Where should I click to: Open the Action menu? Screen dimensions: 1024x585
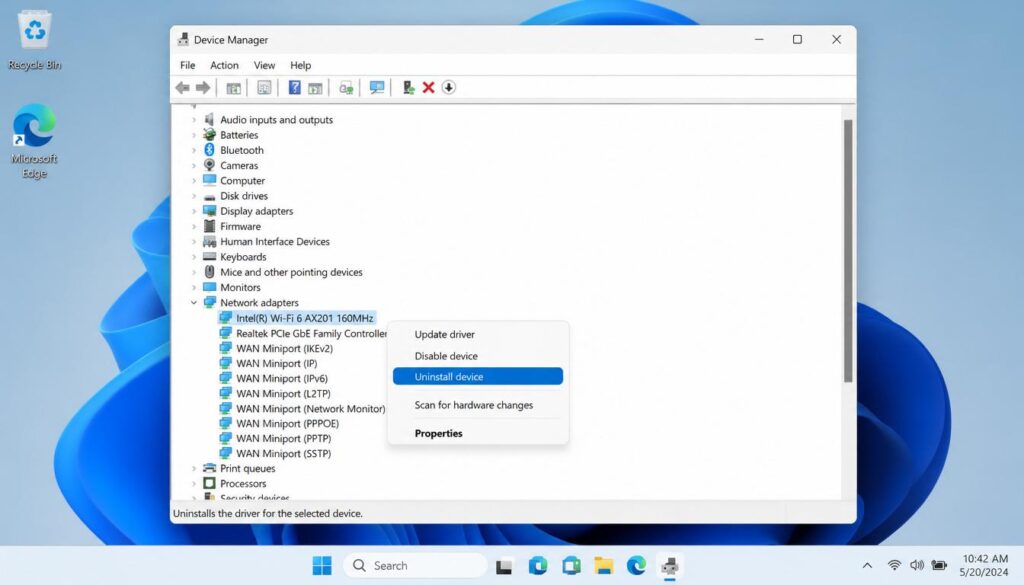tap(224, 65)
